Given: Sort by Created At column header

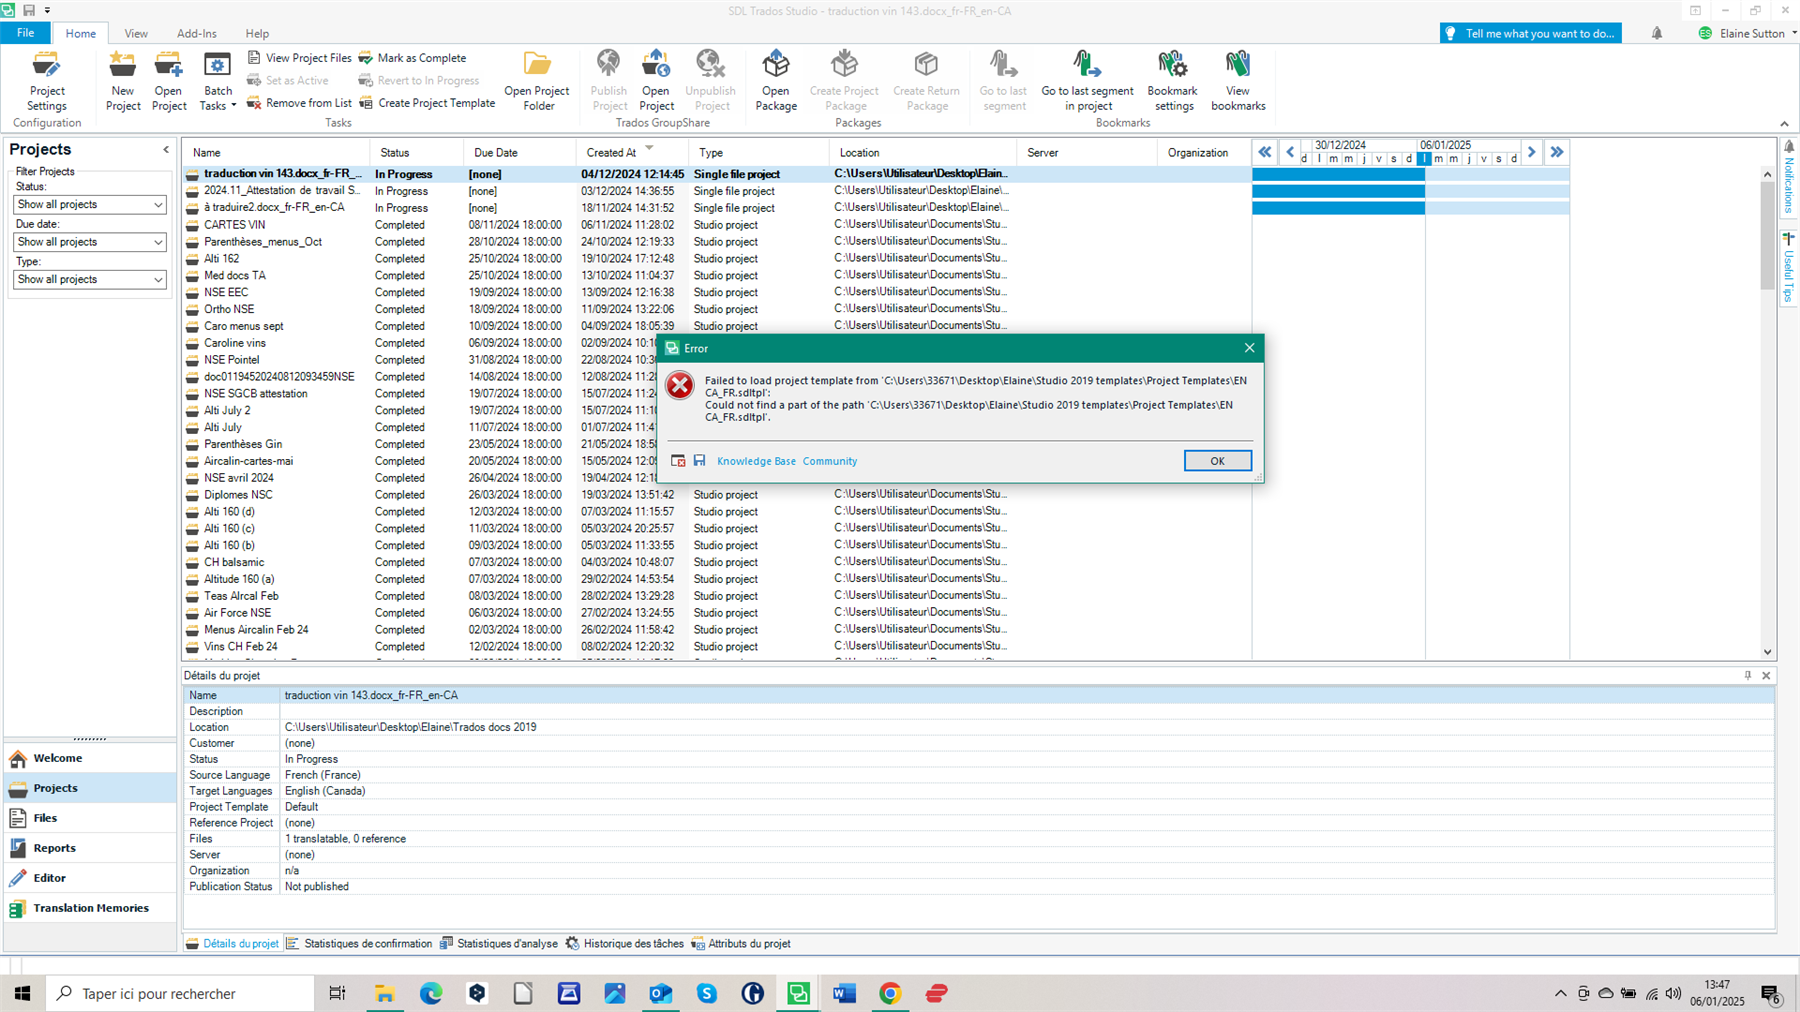Looking at the screenshot, I should pyautogui.click(x=632, y=153).
